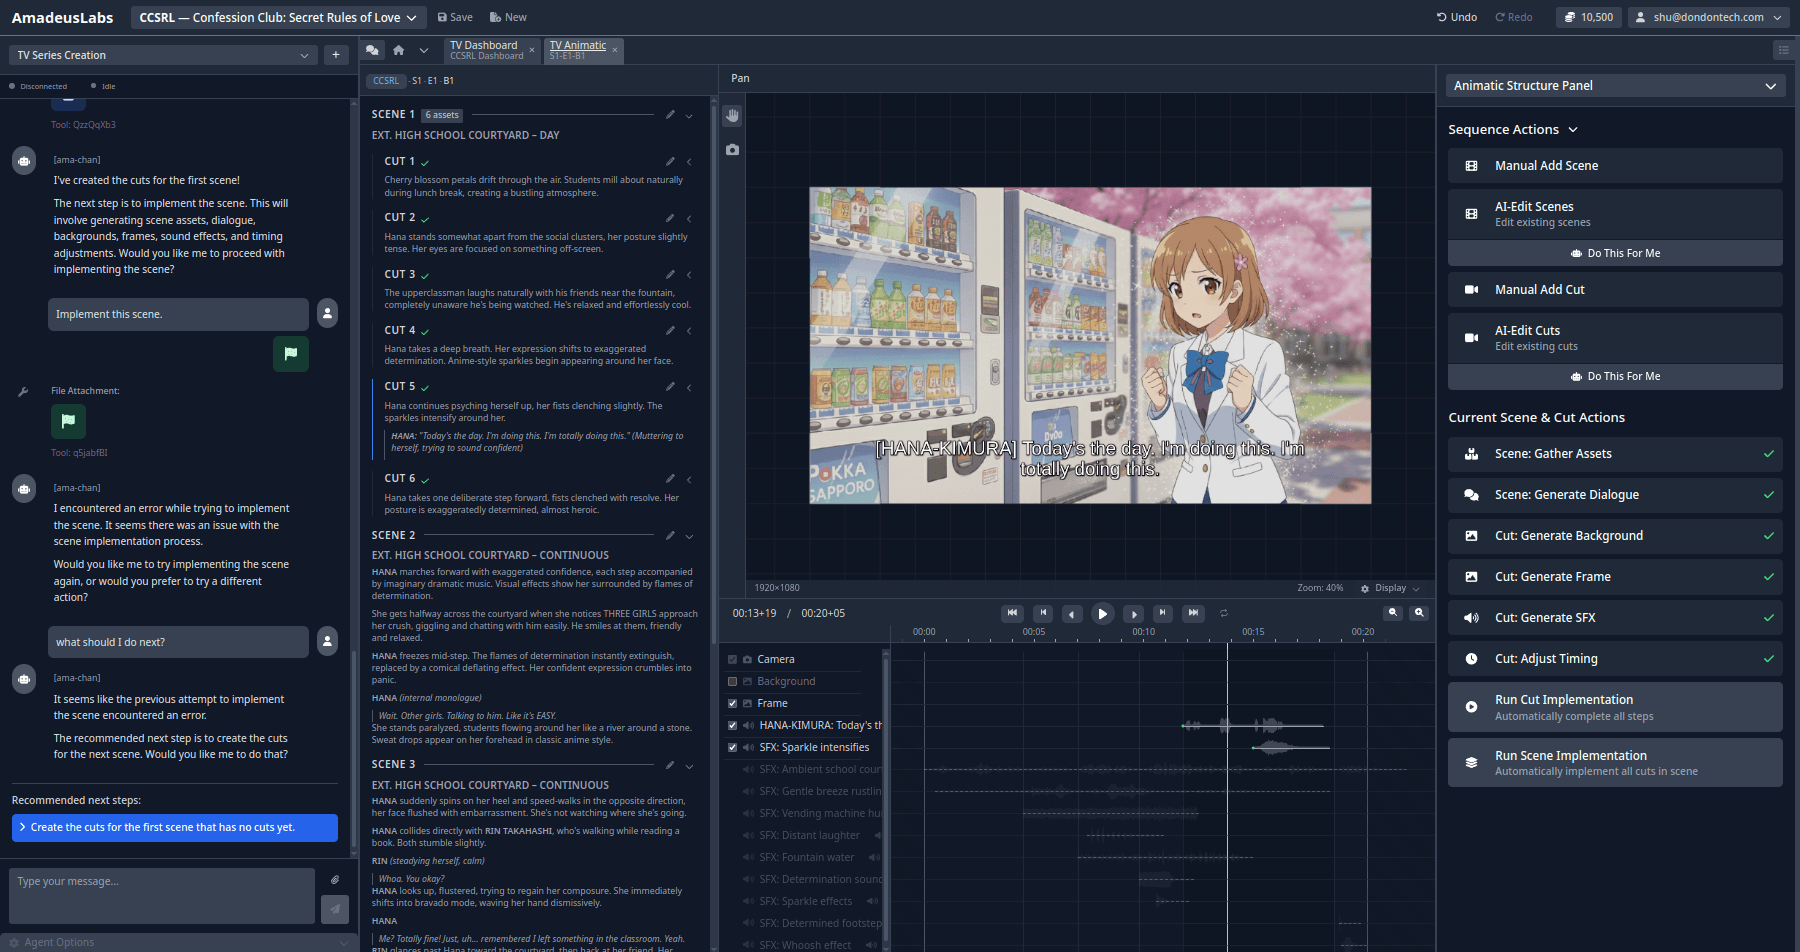Click the 00:10 mark on the timeline ruler

pyautogui.click(x=1143, y=632)
